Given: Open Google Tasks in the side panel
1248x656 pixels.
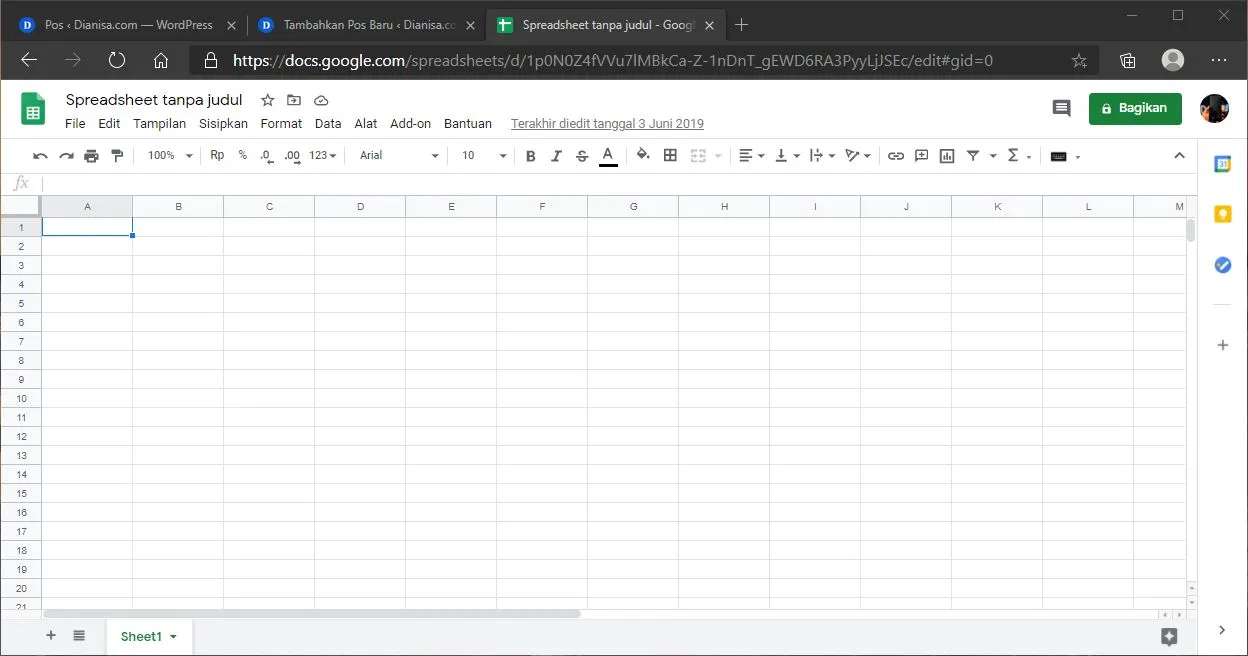Looking at the screenshot, I should click(x=1222, y=265).
